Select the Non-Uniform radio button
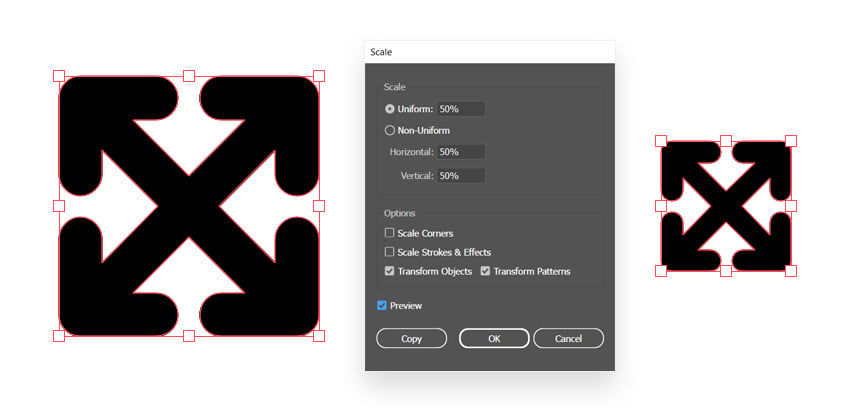The height and width of the screenshot is (412, 850). point(389,131)
